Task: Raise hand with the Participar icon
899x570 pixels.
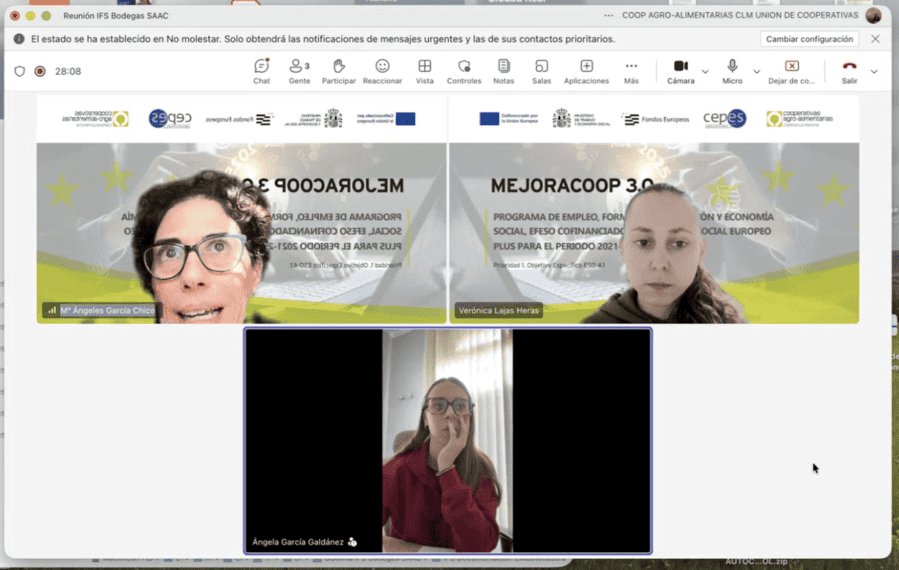Action: pyautogui.click(x=339, y=71)
